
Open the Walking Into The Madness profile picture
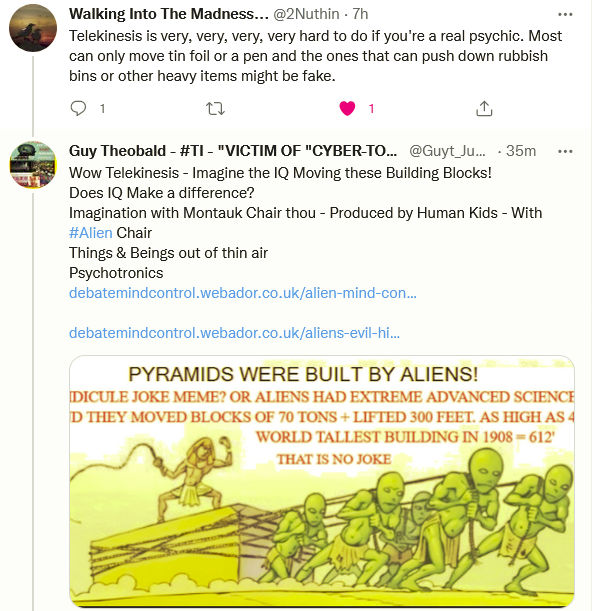[x=33, y=28]
